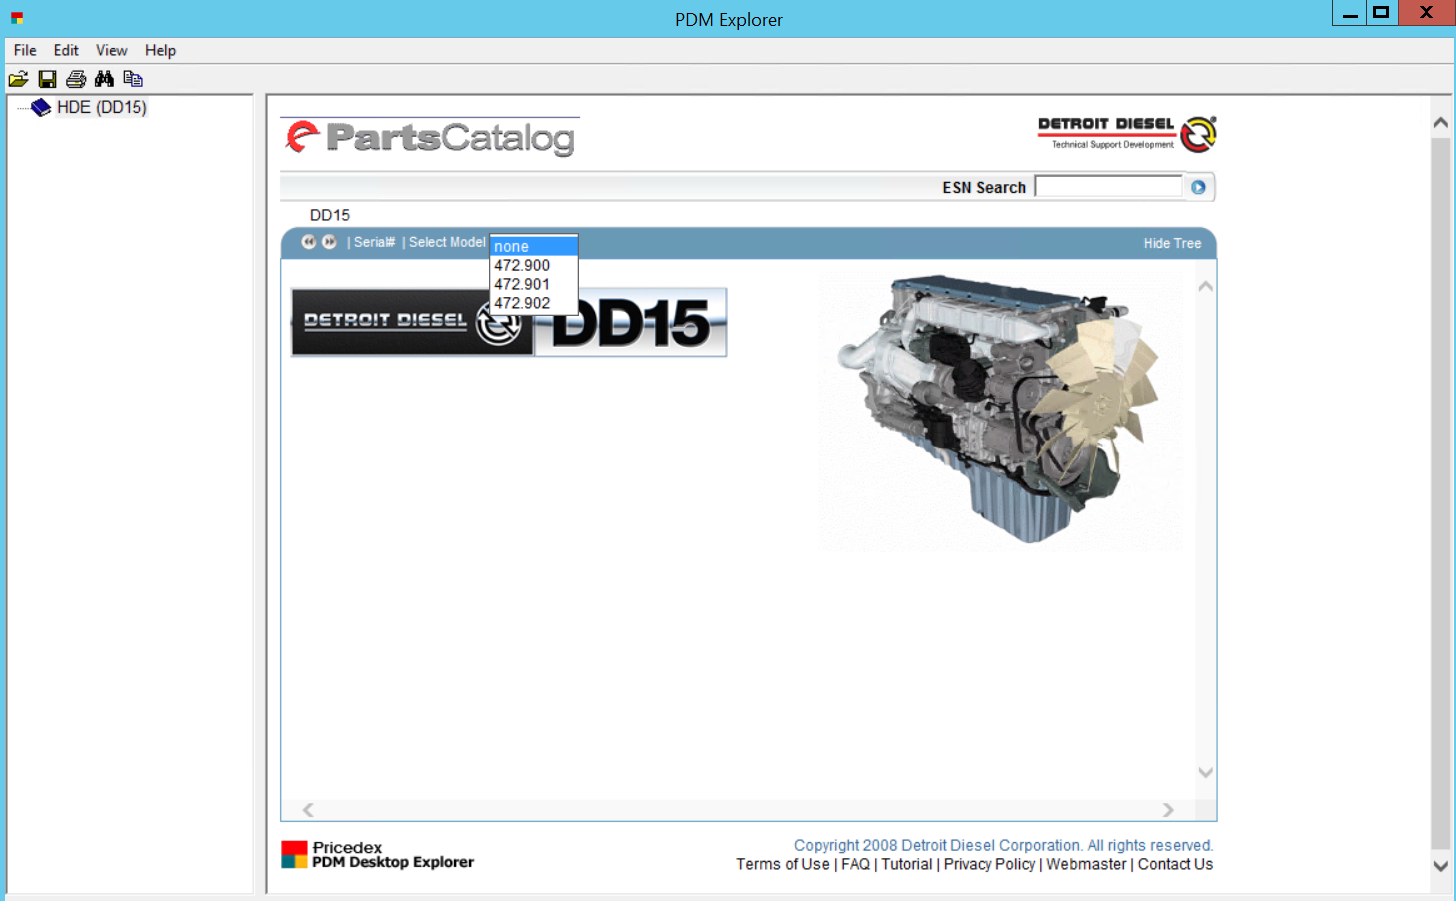Click the Print toolbar icon
1456x901 pixels.
pyautogui.click(x=76, y=79)
